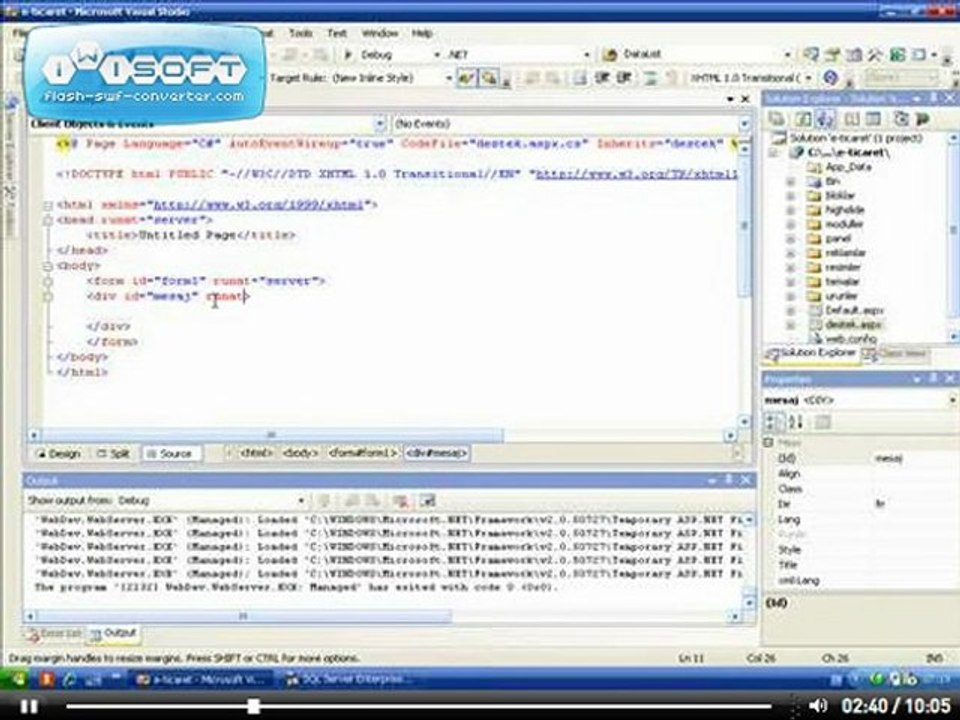The image size is (960, 720).
Task: Click the DataList find icon in toolbar
Action: pos(610,54)
